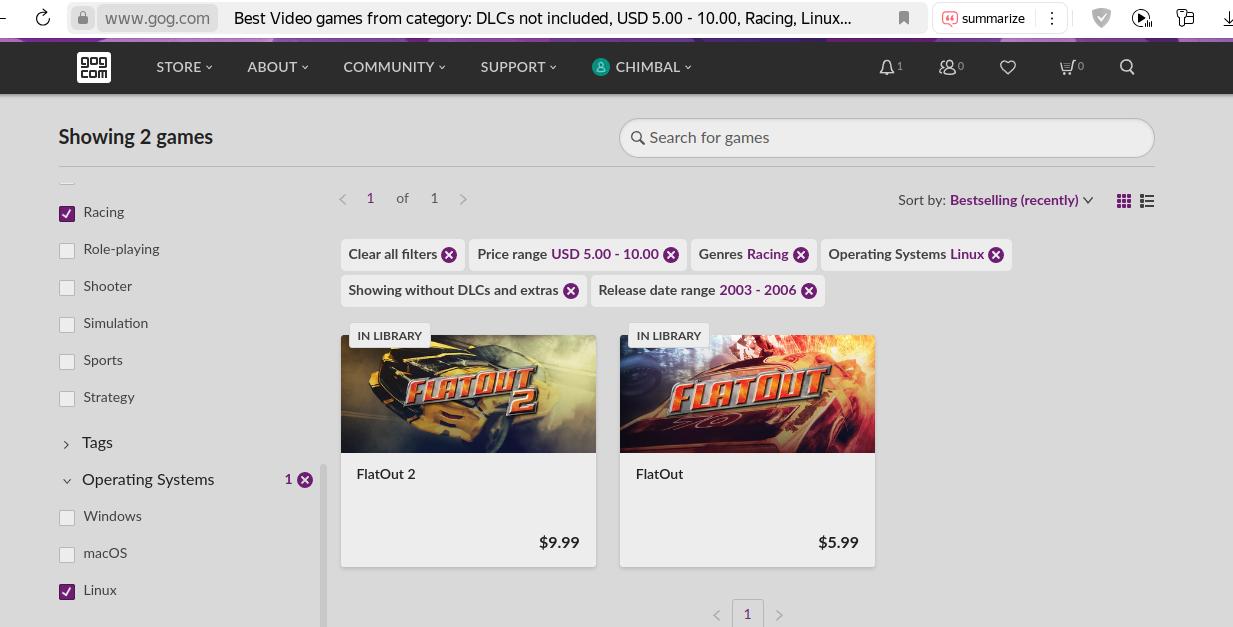1233x627 pixels.
Task: Open the friends icon in header
Action: [x=947, y=67]
